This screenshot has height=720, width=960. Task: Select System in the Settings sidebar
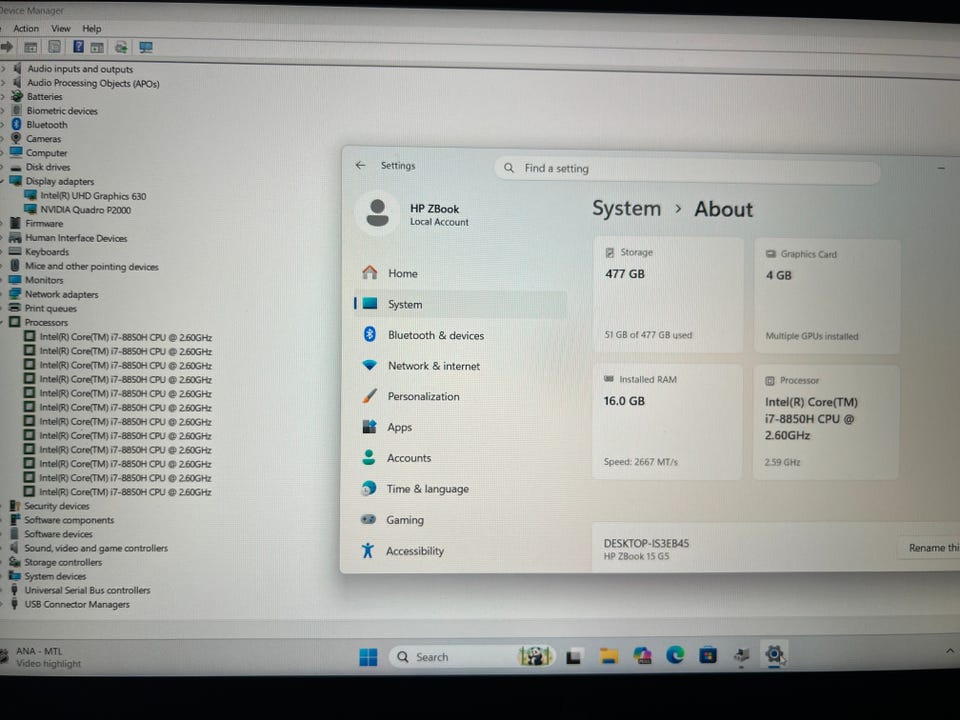460,304
